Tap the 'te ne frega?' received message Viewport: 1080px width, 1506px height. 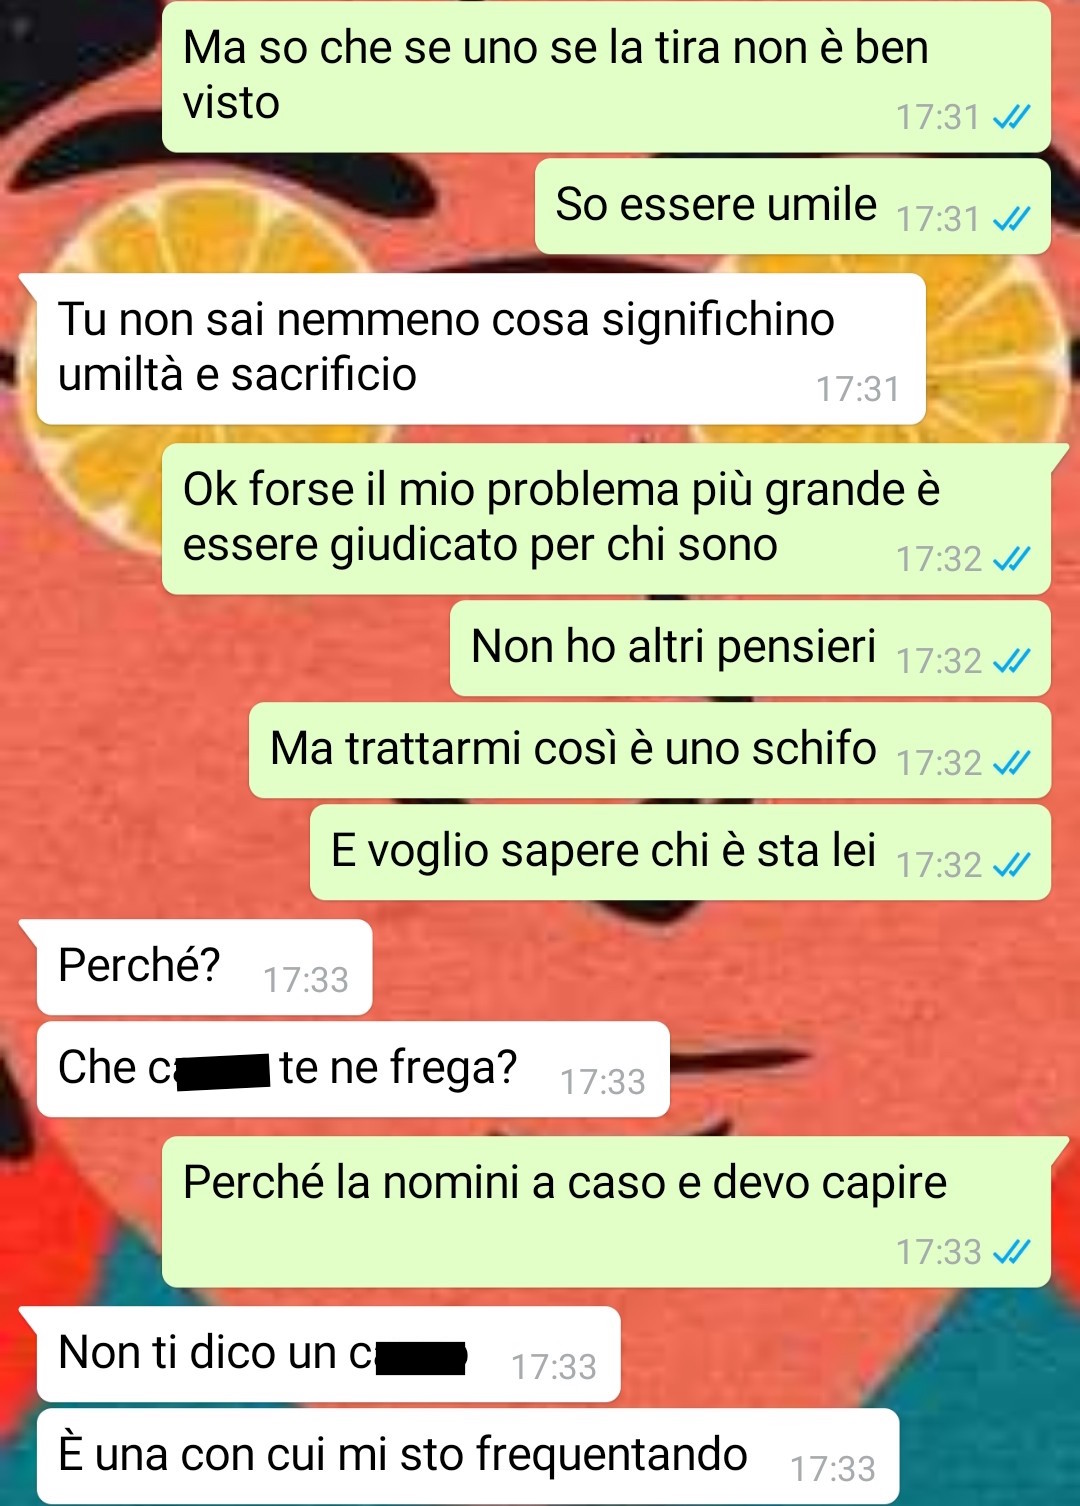(x=353, y=1069)
